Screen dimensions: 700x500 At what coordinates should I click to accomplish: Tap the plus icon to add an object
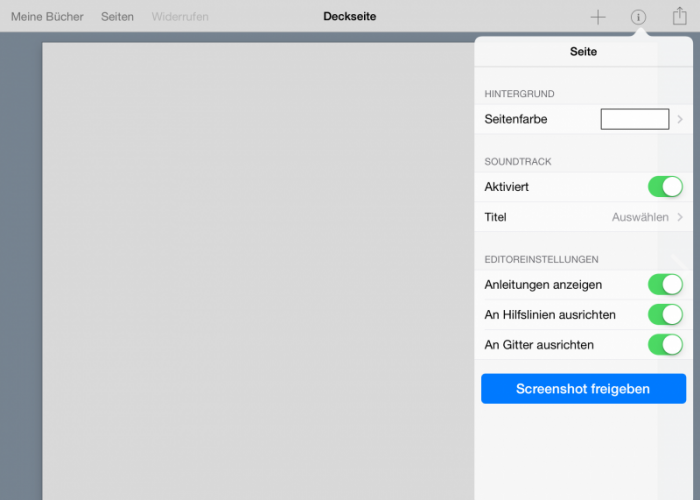[598, 17]
